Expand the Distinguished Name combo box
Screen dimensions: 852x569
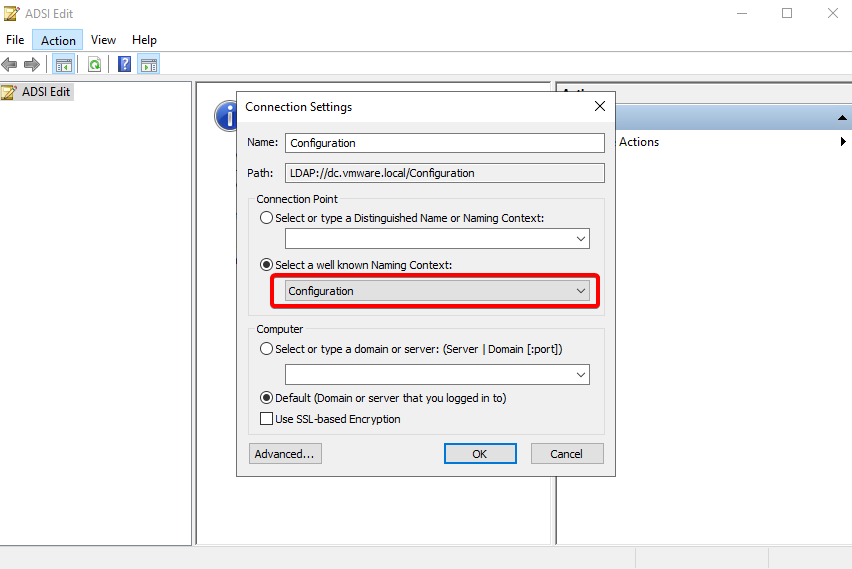pyautogui.click(x=580, y=239)
